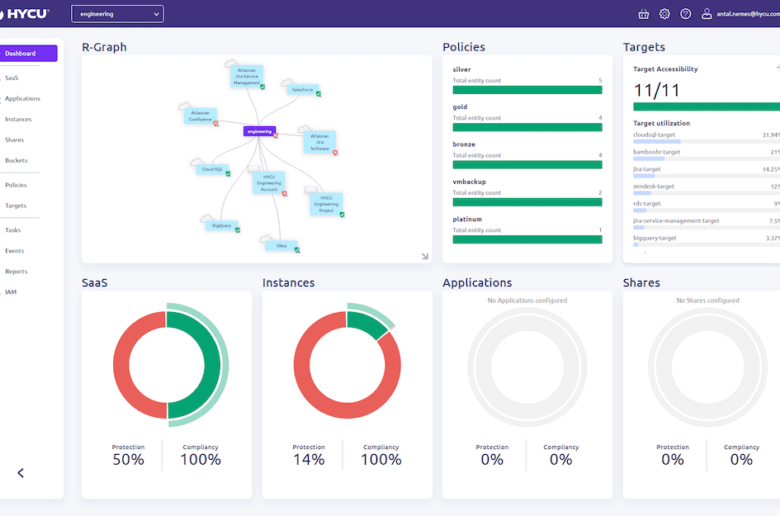Open the marketplace basket icon
This screenshot has width=780, height=516.
click(x=643, y=14)
